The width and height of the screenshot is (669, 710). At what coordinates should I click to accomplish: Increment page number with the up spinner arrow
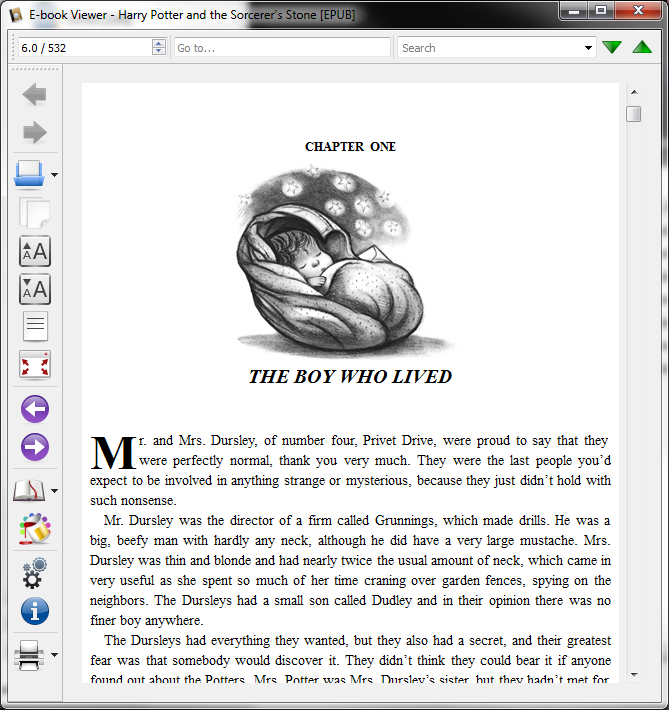(x=159, y=43)
